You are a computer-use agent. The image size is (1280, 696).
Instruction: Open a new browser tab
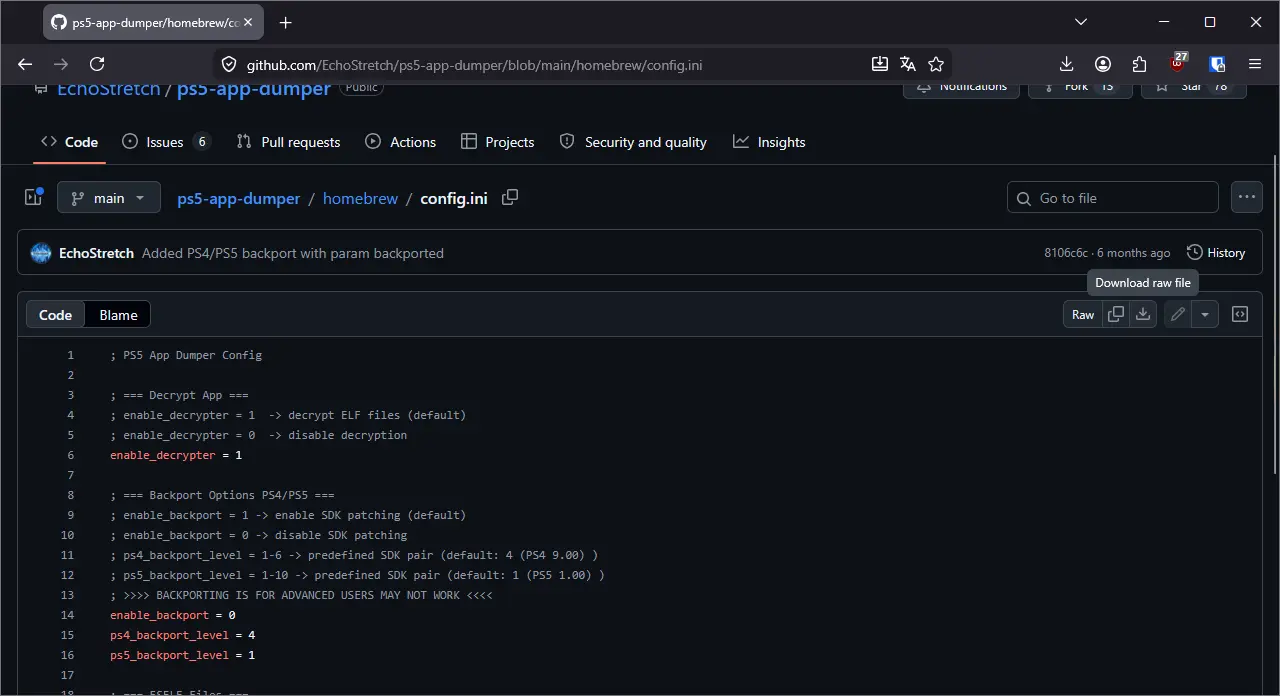click(286, 22)
